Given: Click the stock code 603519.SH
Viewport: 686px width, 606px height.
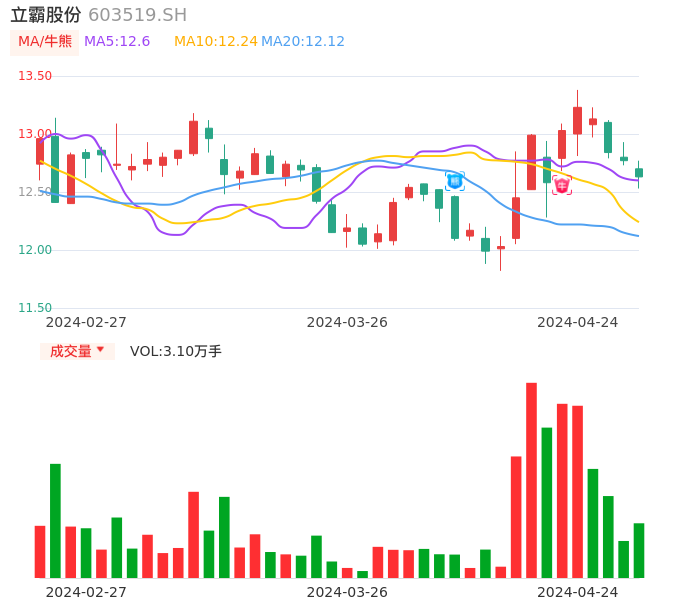Looking at the screenshot, I should click(x=137, y=15).
